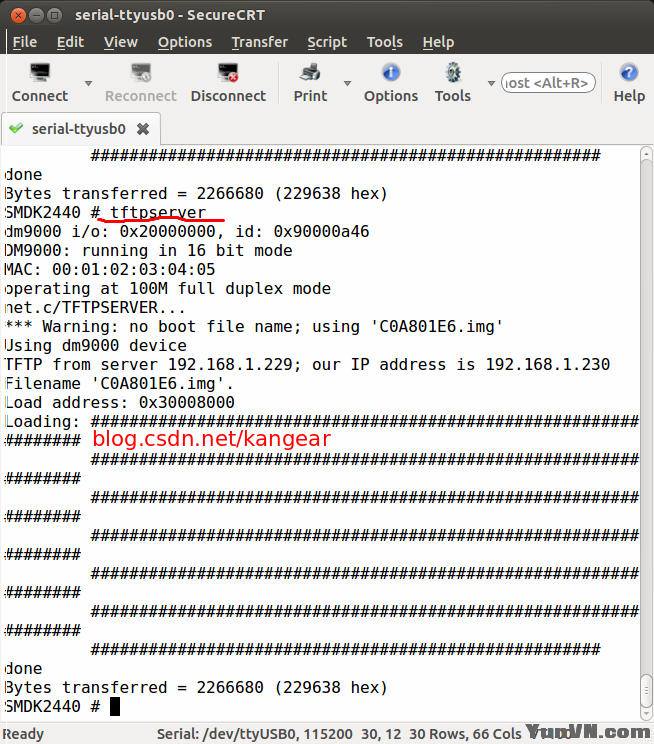Open the Transfer menu

[260, 42]
